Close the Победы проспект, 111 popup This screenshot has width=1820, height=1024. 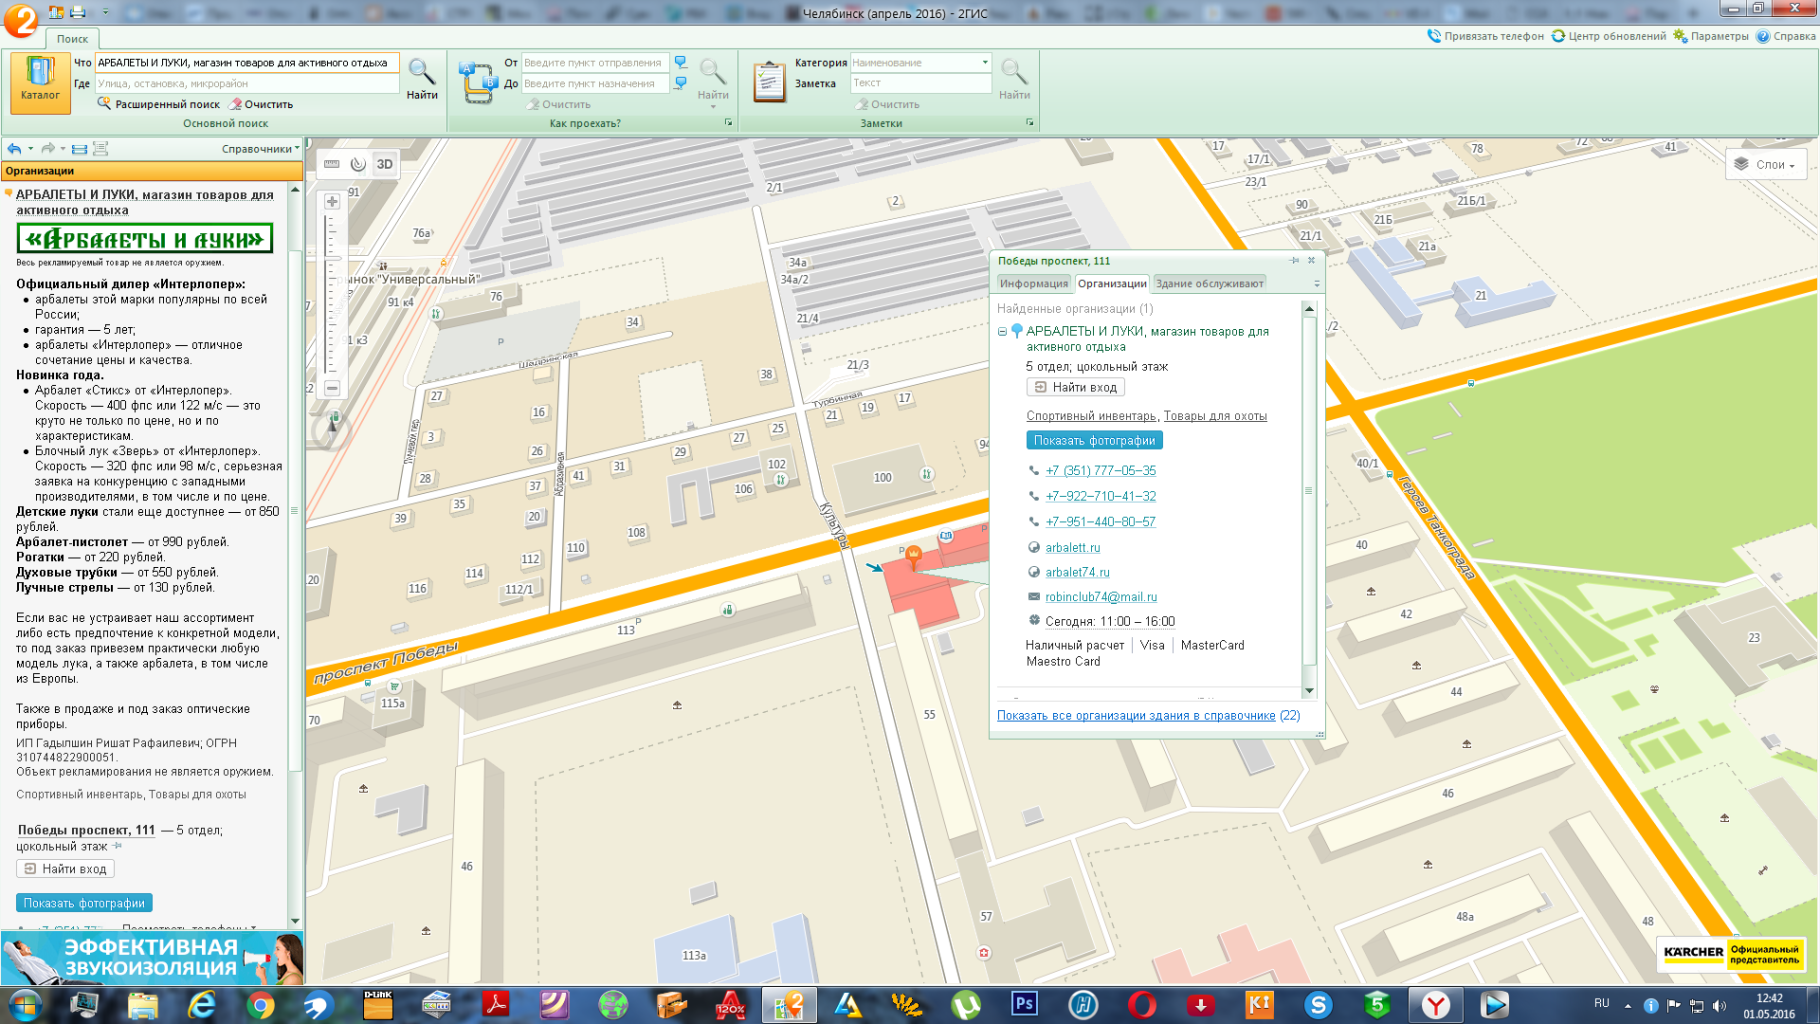[x=1312, y=261]
